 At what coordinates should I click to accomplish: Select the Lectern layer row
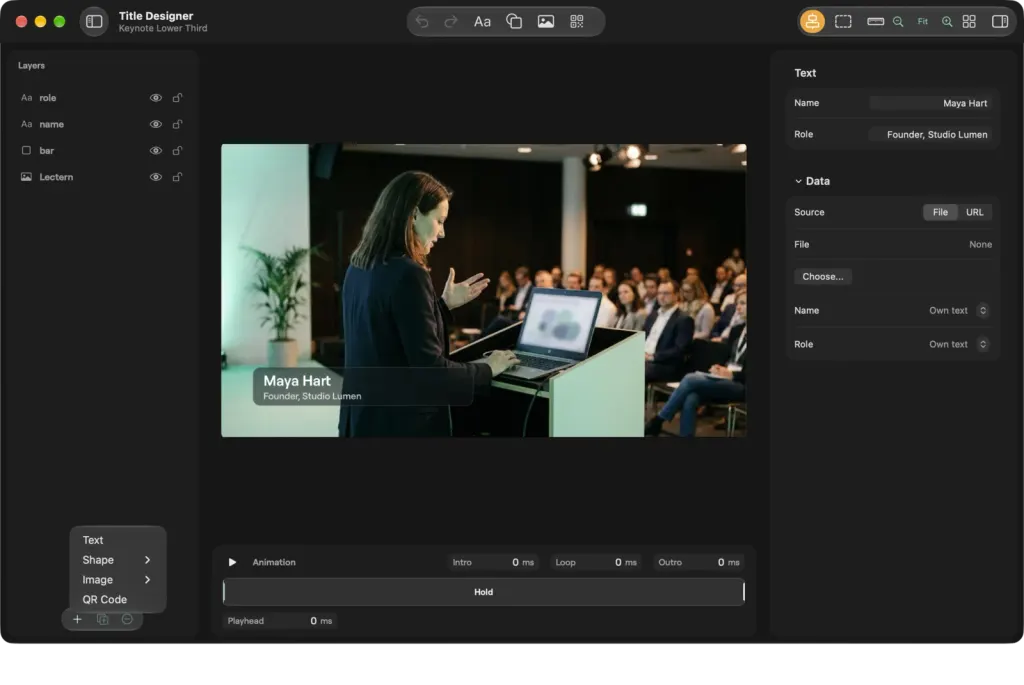pos(101,177)
